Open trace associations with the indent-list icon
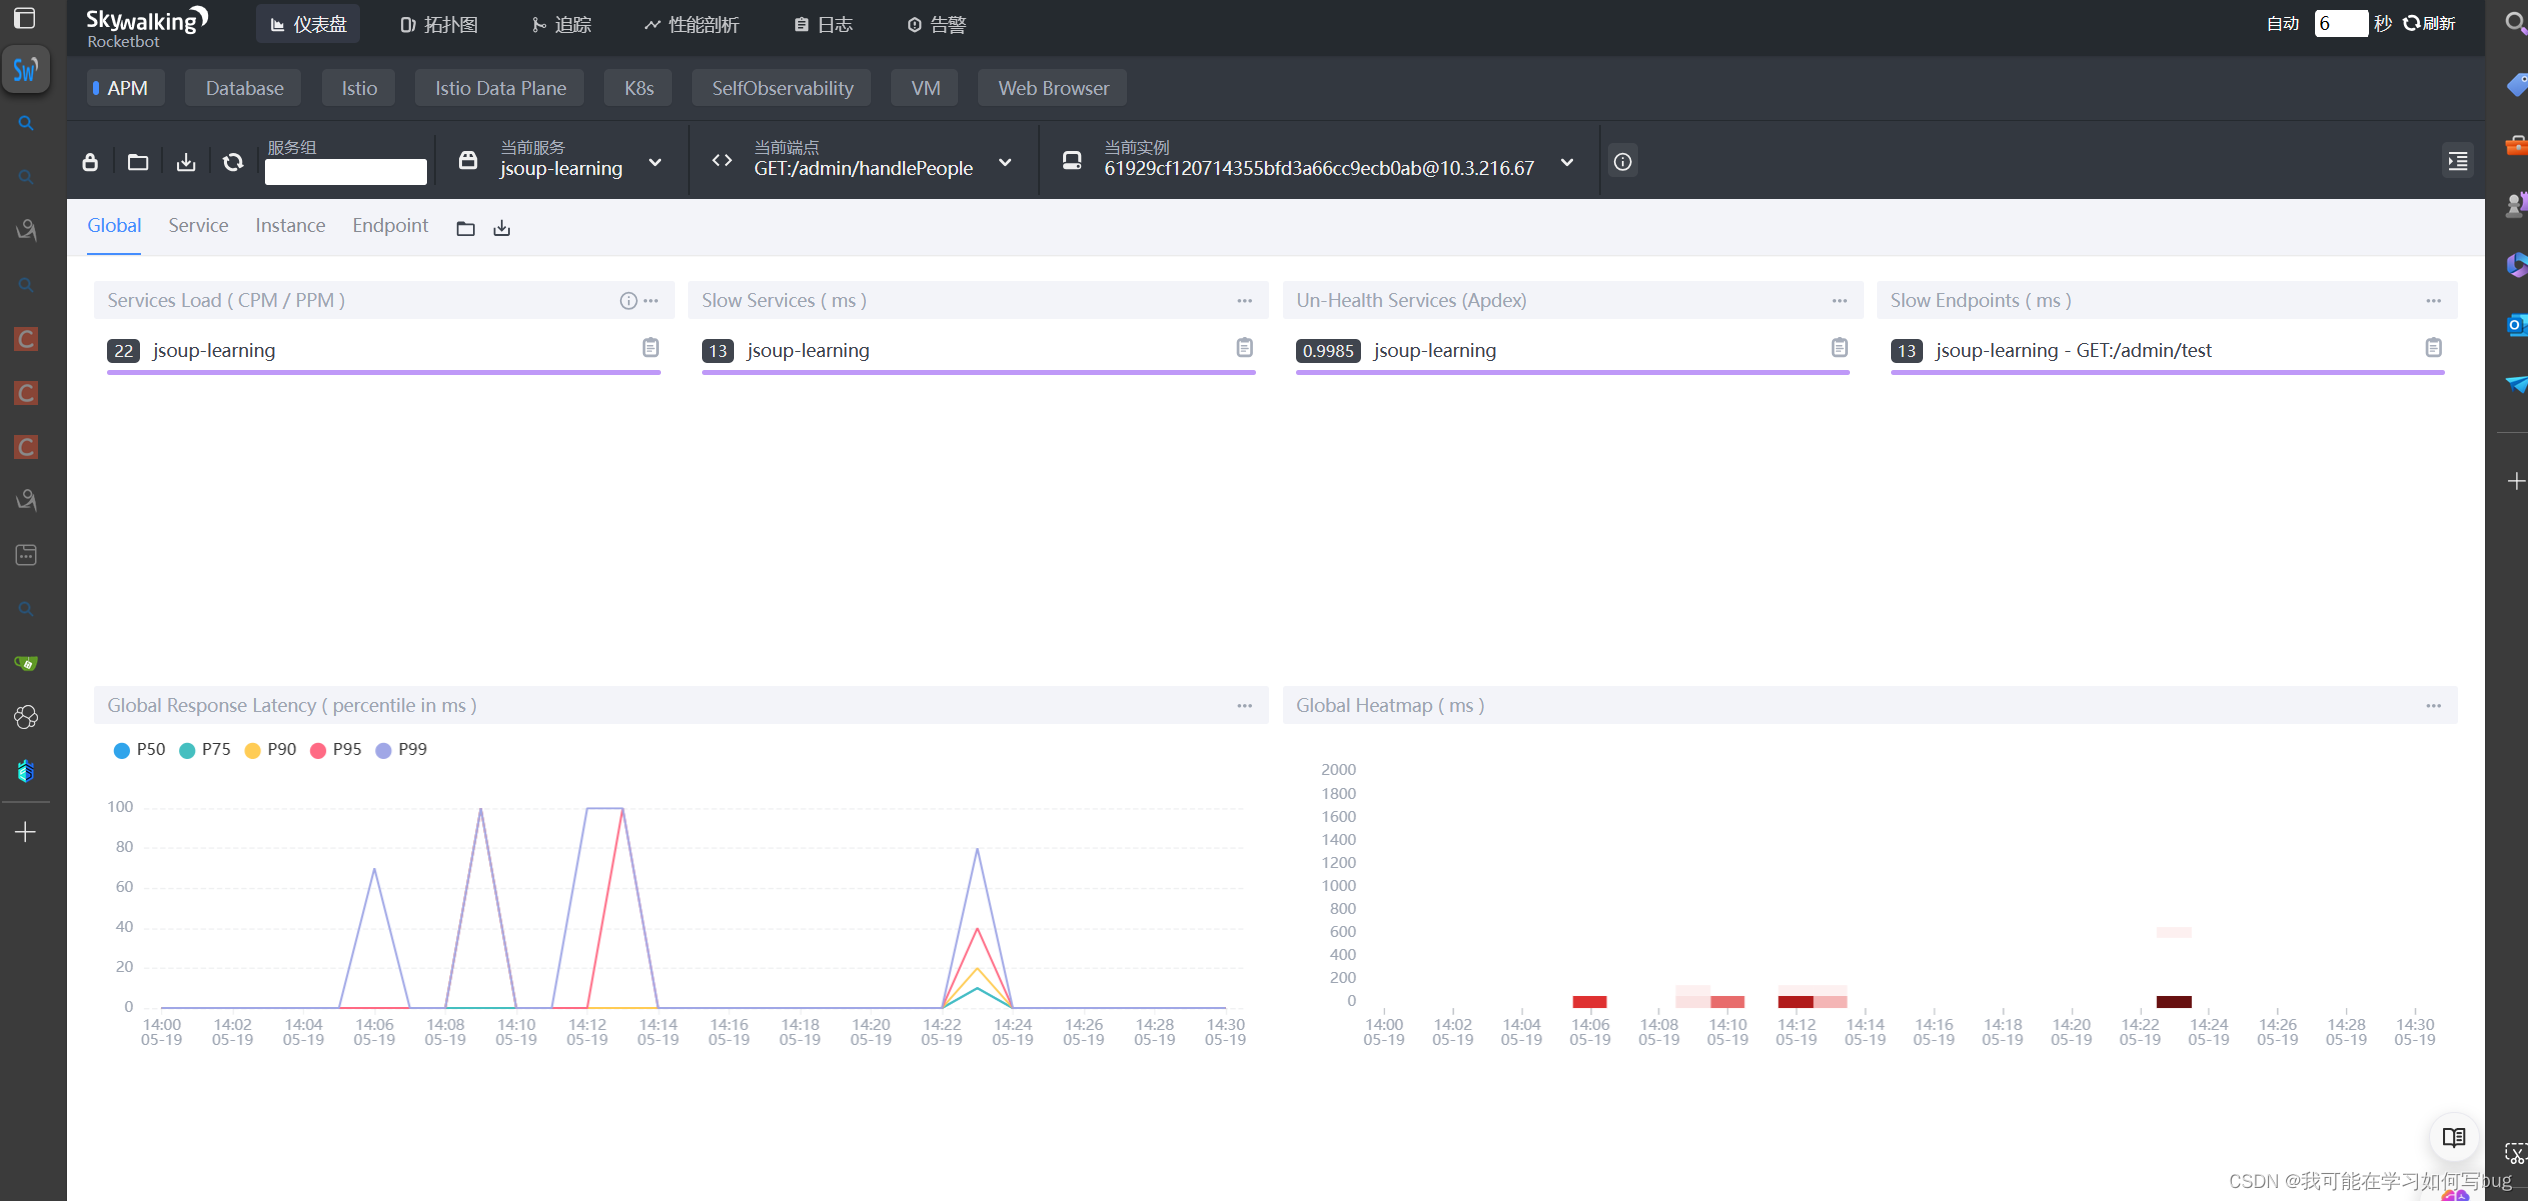2528x1201 pixels. pyautogui.click(x=2458, y=160)
